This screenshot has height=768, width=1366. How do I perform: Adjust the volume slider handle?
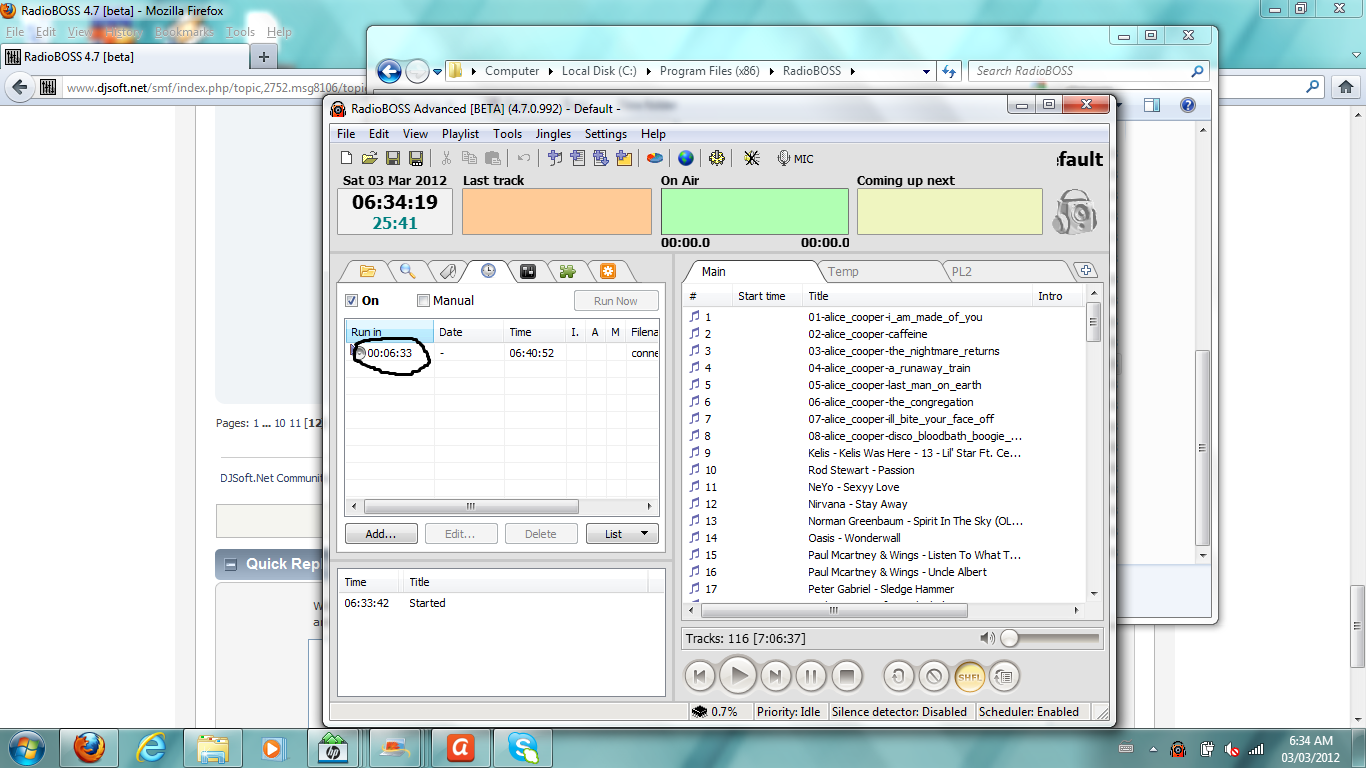1010,638
